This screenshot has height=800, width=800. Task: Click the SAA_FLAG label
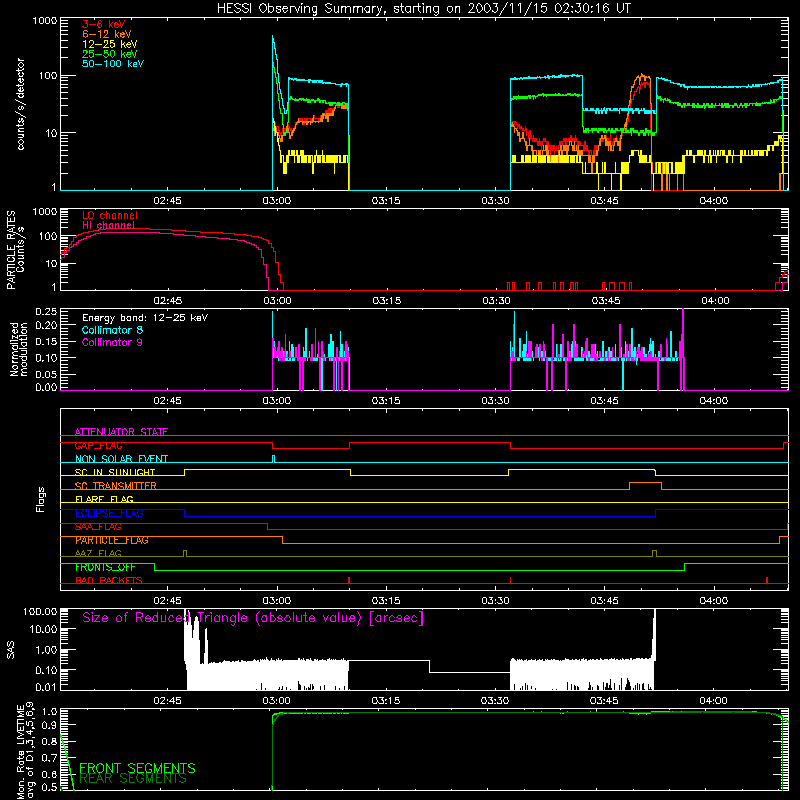pyautogui.click(x=98, y=527)
